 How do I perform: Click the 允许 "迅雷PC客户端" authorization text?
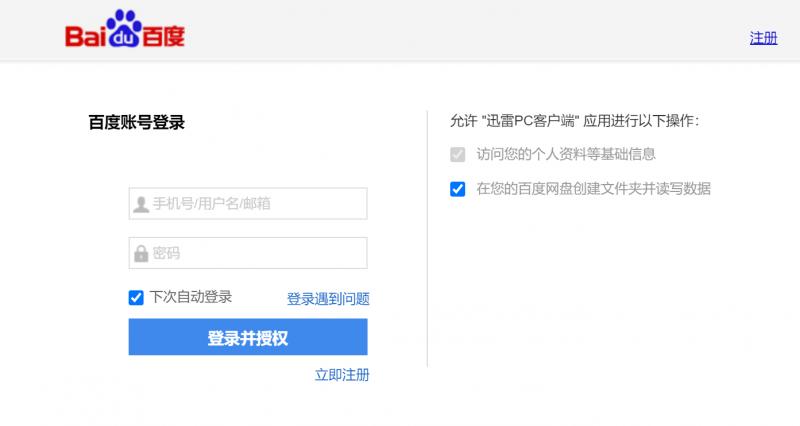tap(575, 121)
